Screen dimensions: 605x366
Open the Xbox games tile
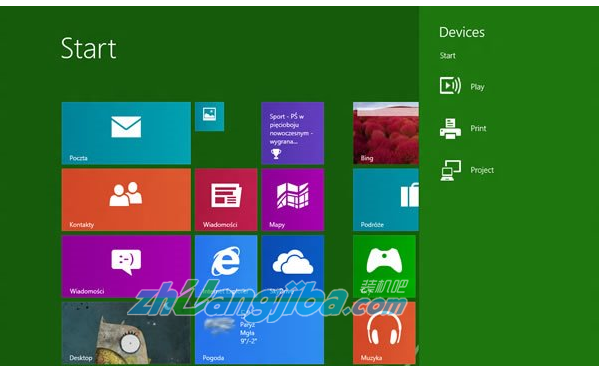(384, 266)
